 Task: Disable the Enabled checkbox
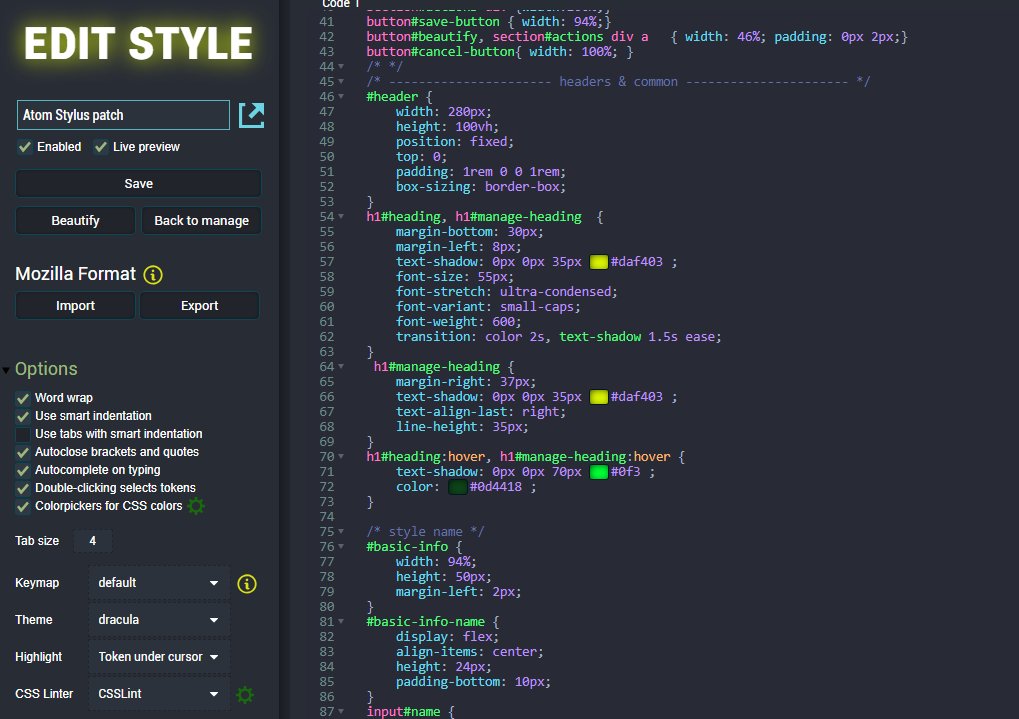[23, 147]
